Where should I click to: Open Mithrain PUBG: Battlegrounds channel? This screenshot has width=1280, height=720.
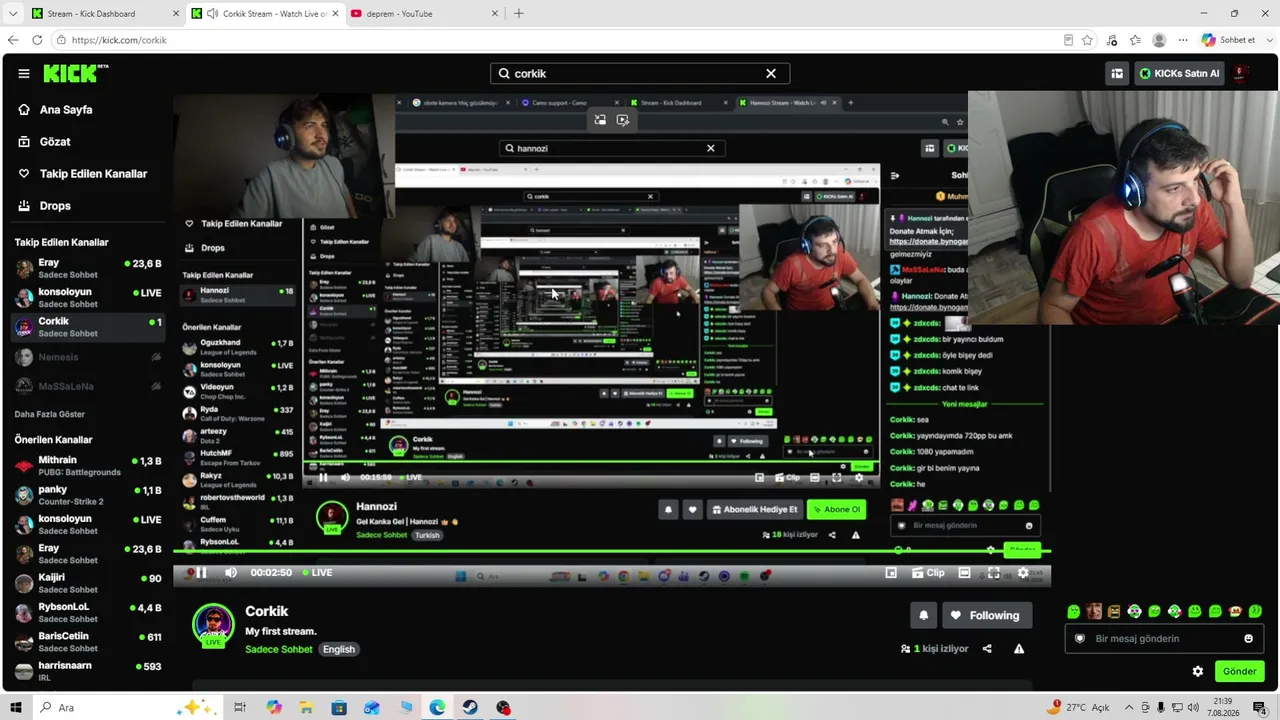pyautogui.click(x=88, y=466)
